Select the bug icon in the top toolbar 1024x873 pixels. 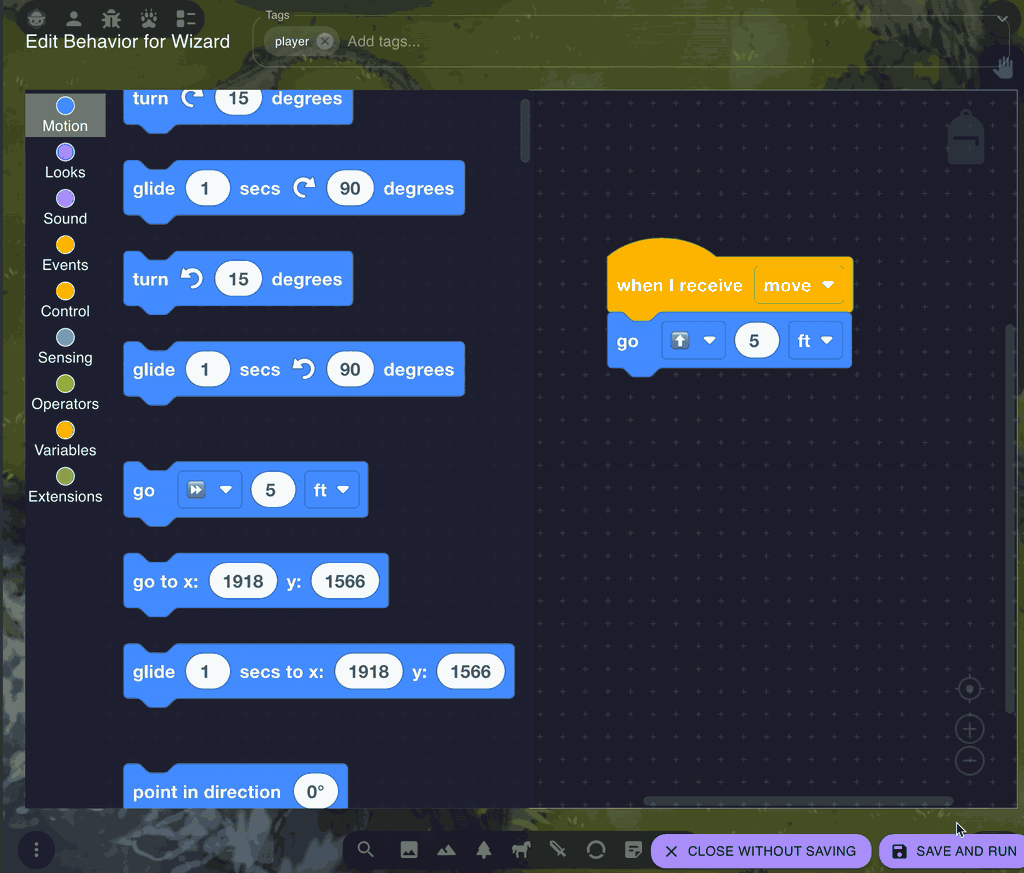pos(111,18)
